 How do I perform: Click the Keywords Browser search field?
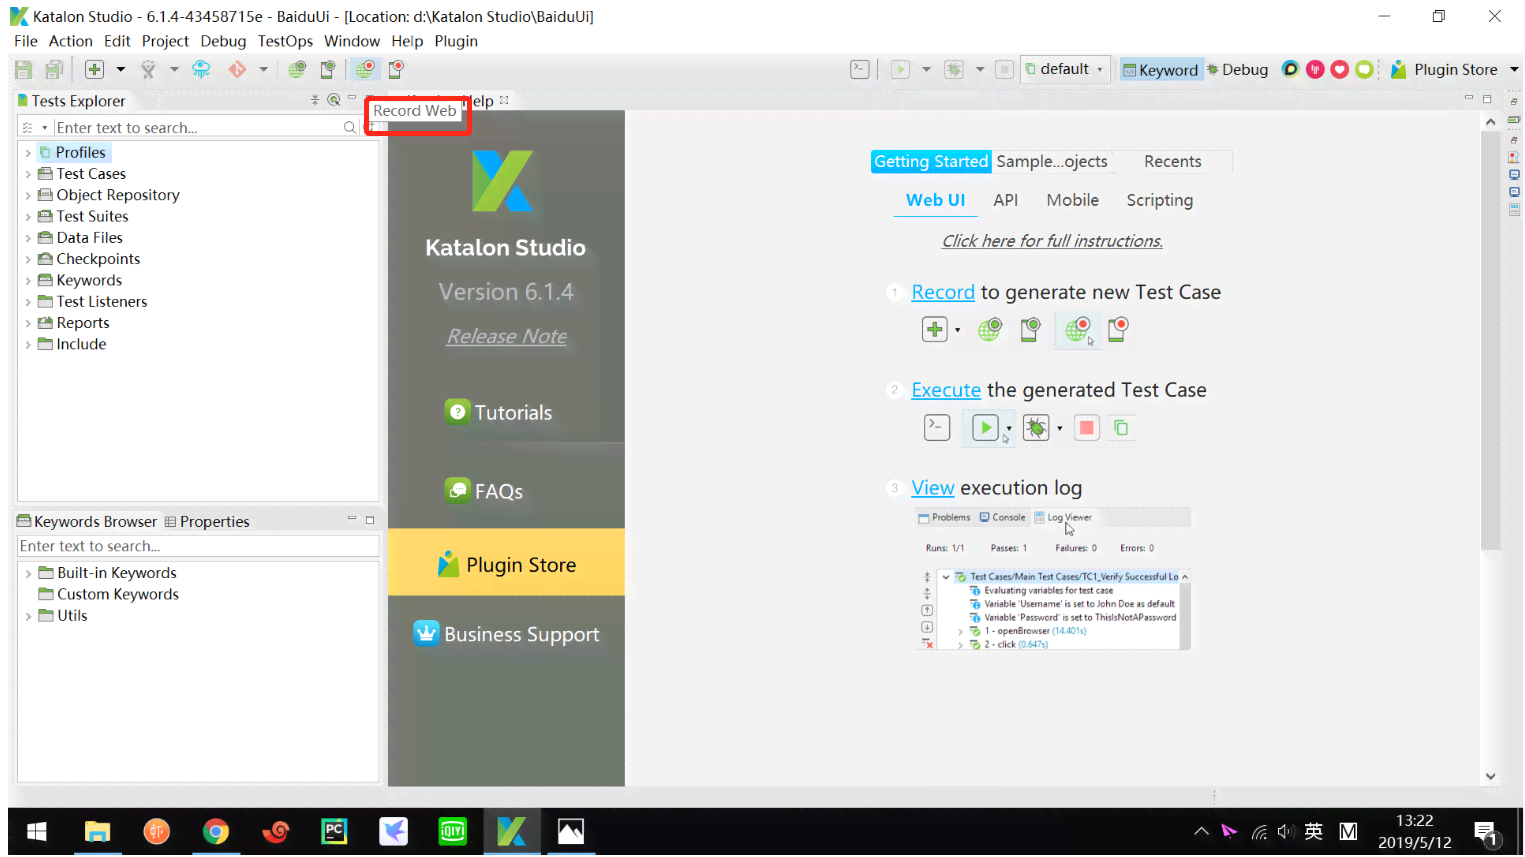(x=198, y=546)
